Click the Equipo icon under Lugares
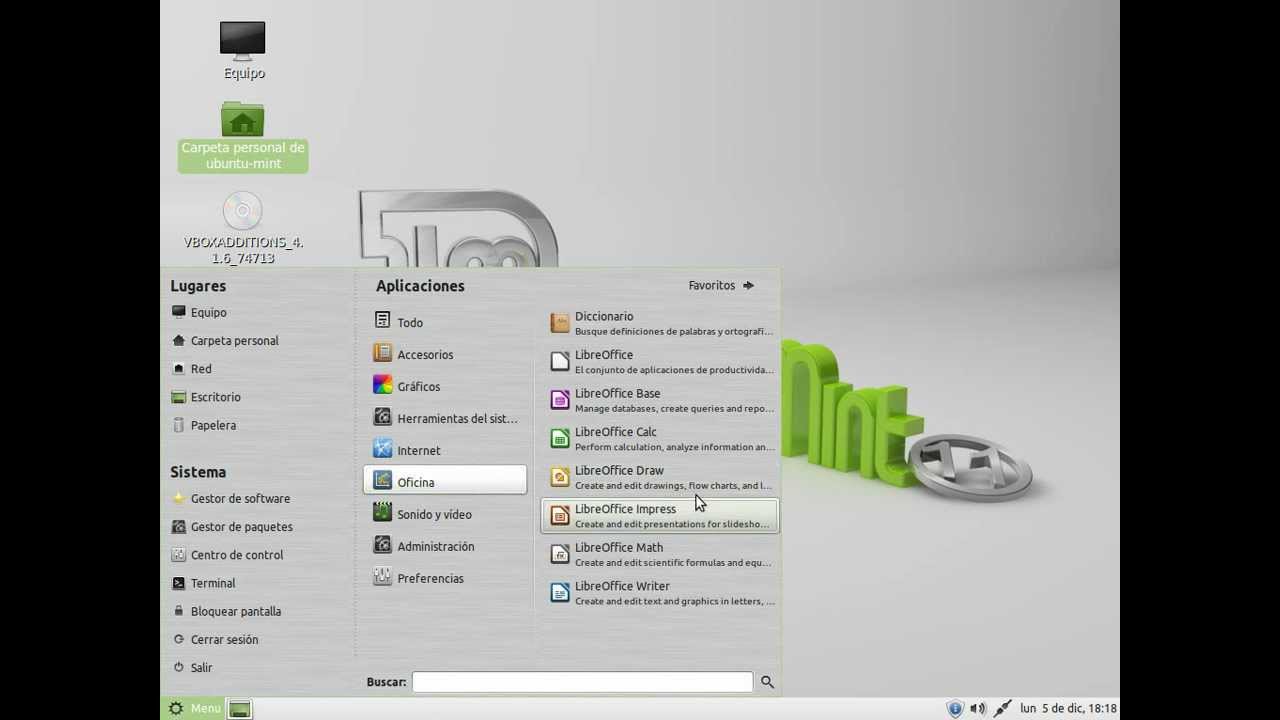 point(179,312)
